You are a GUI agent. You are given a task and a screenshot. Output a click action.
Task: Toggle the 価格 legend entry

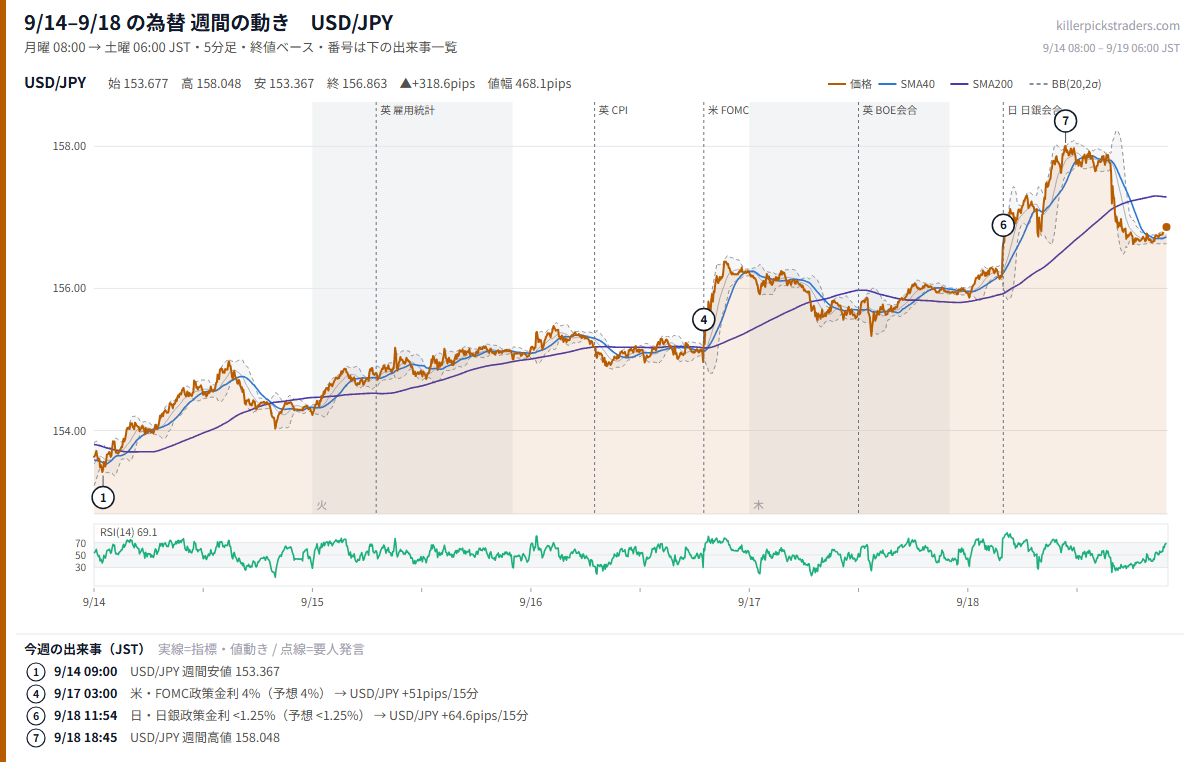[850, 84]
